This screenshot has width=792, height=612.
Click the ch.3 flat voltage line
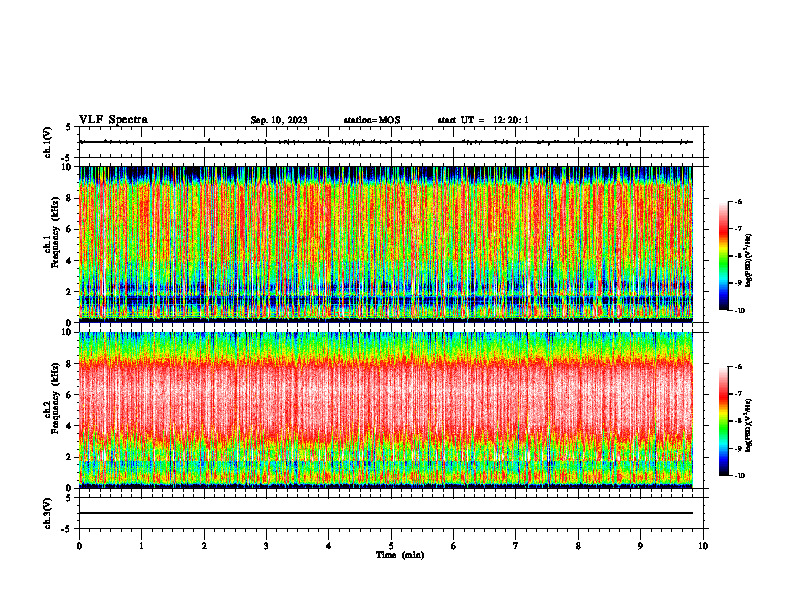point(386,513)
